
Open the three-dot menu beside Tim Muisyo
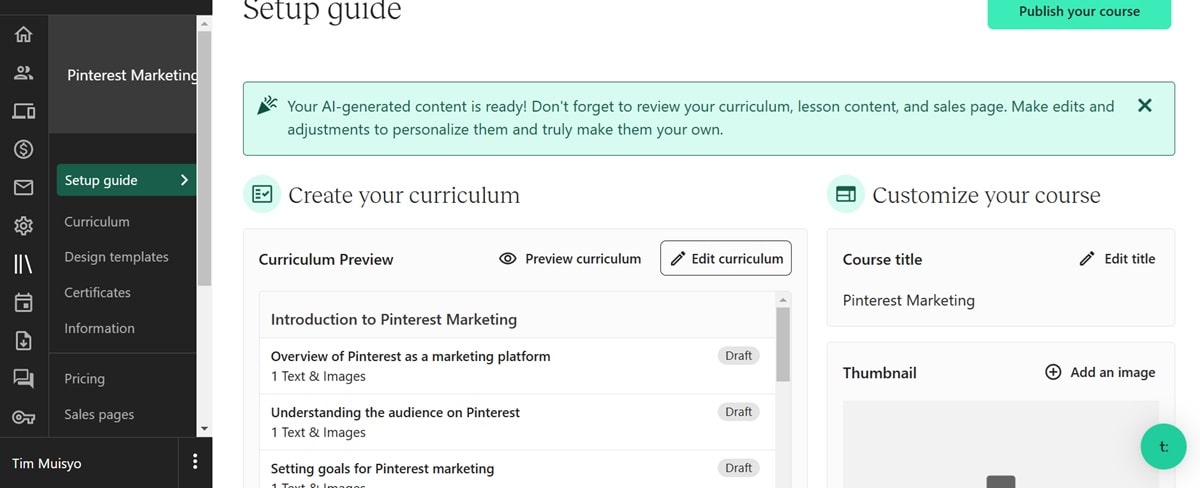[x=195, y=462]
